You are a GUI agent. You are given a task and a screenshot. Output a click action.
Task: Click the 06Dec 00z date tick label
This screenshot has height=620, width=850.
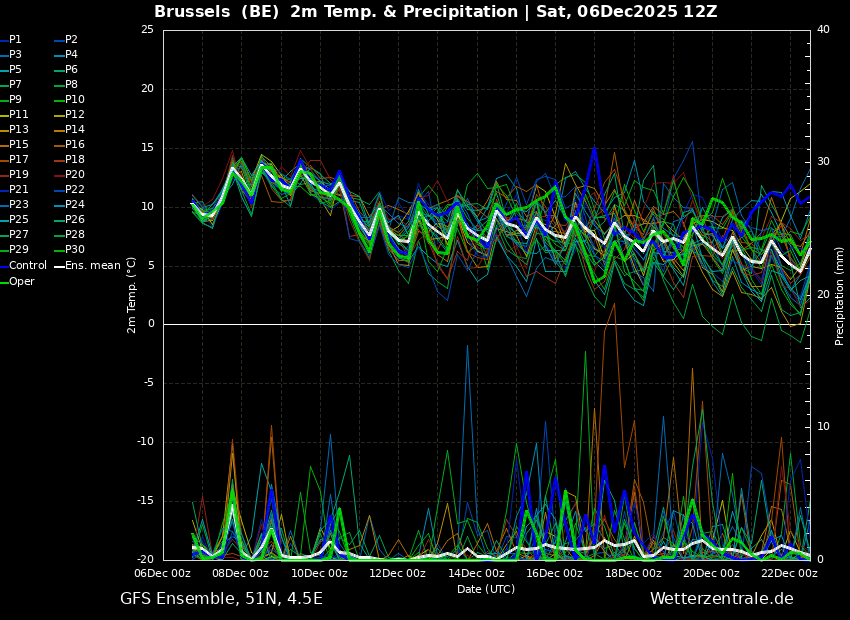pyautogui.click(x=162, y=574)
